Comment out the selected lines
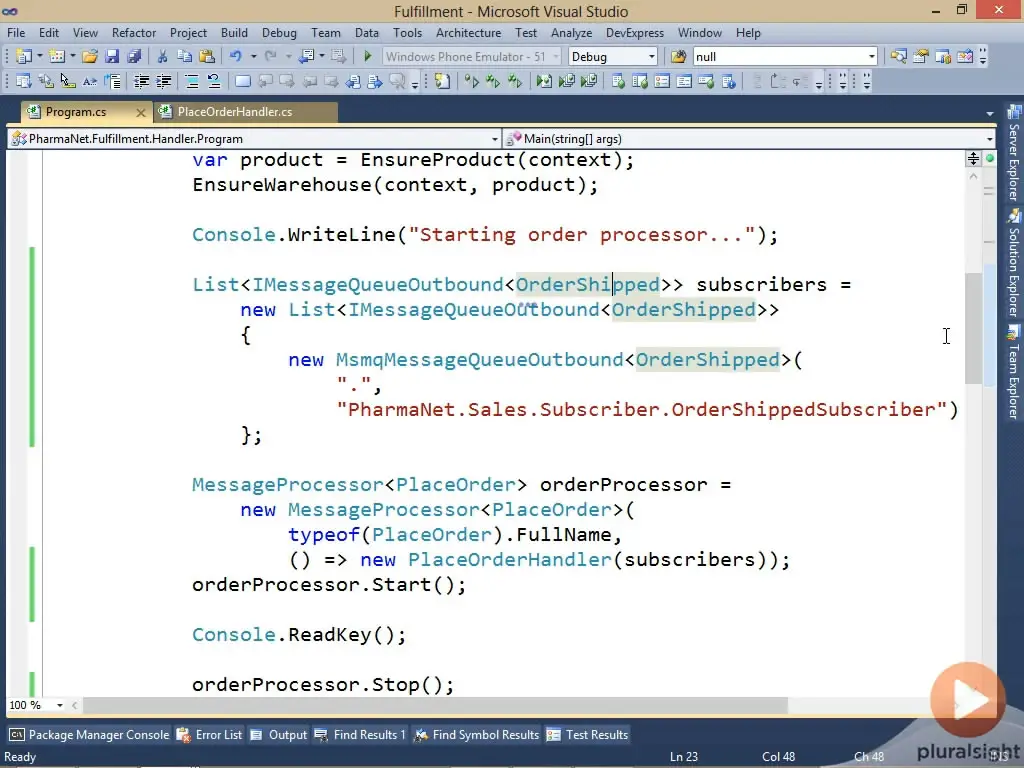Image resolution: width=1024 pixels, height=768 pixels. click(x=192, y=82)
